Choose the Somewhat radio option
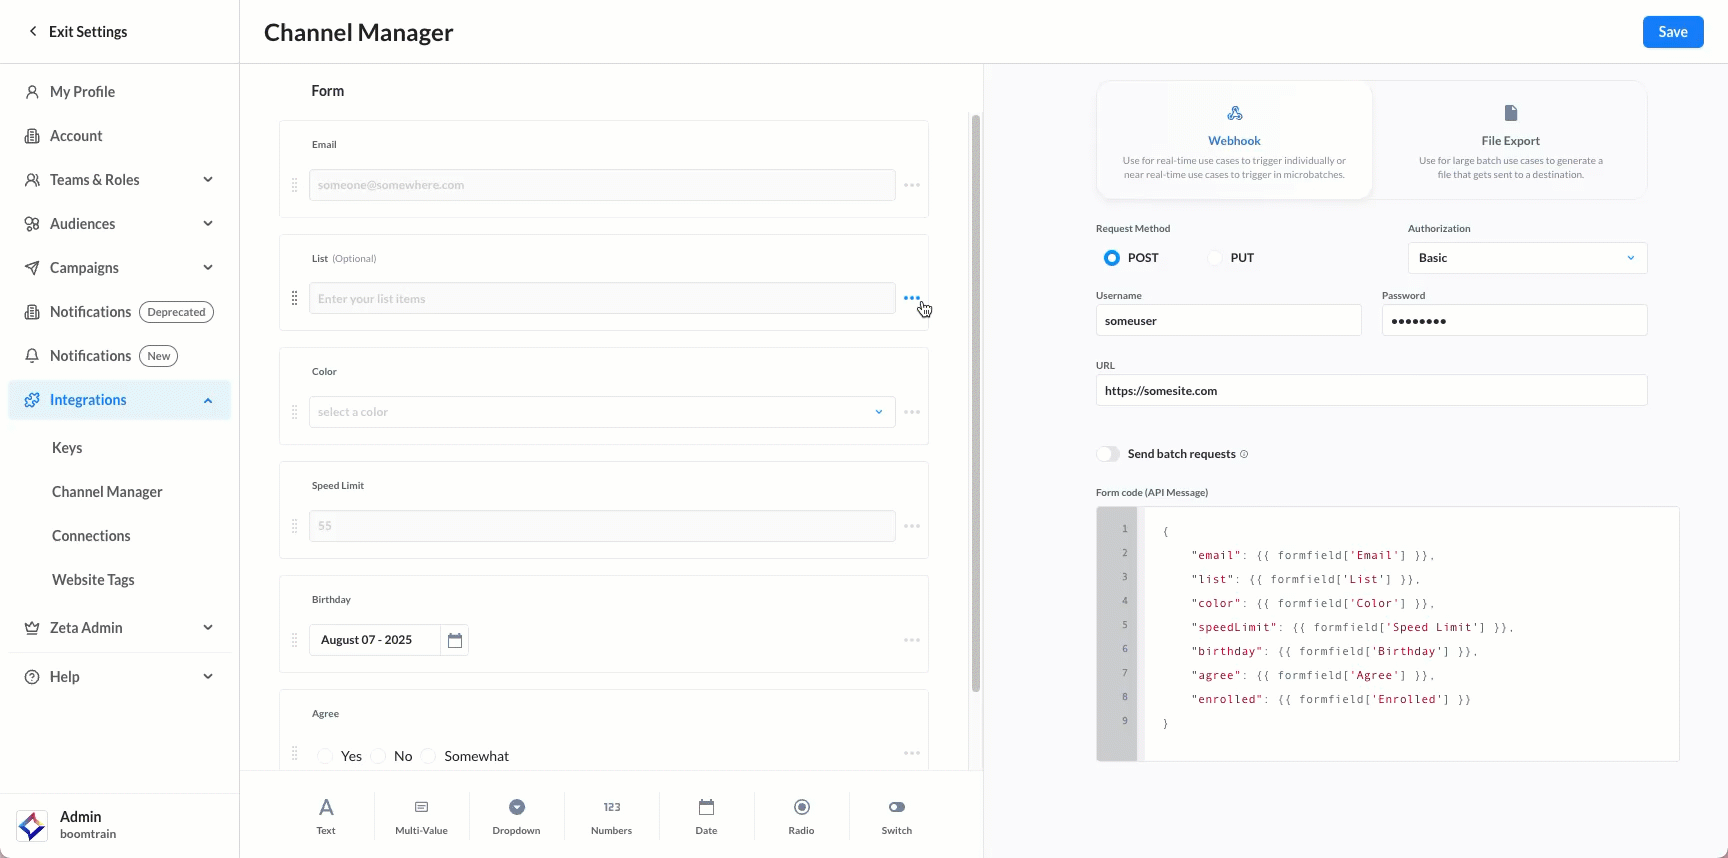This screenshot has width=1728, height=858. click(x=429, y=756)
